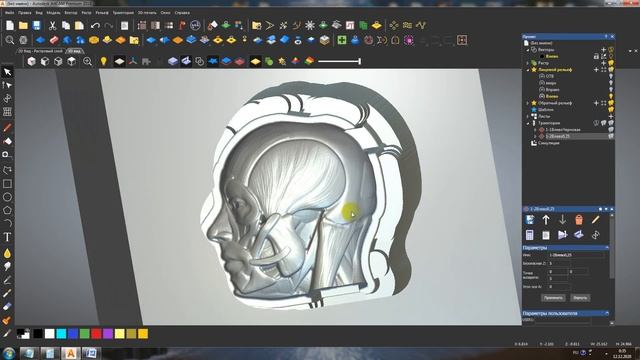Toggle all-layers bulb in Обратный рельеф row

(x=611, y=103)
